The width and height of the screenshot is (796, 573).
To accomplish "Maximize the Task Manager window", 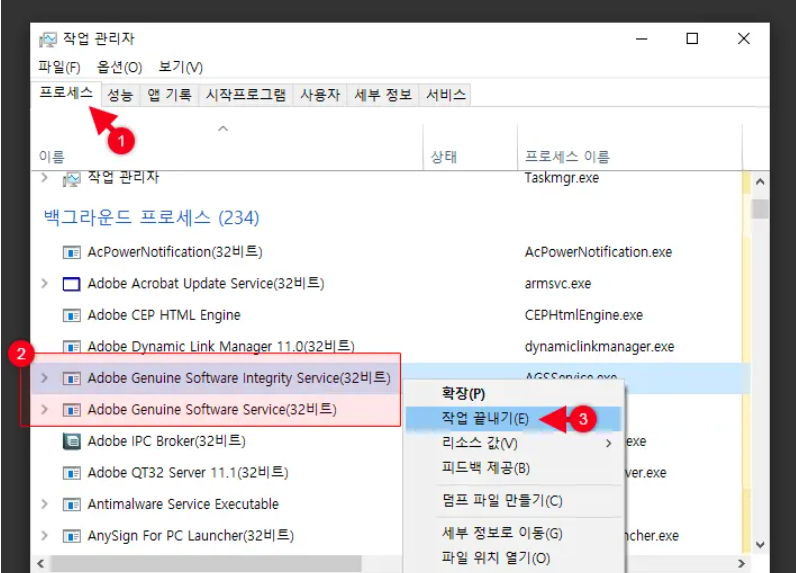I will pyautogui.click(x=692, y=39).
